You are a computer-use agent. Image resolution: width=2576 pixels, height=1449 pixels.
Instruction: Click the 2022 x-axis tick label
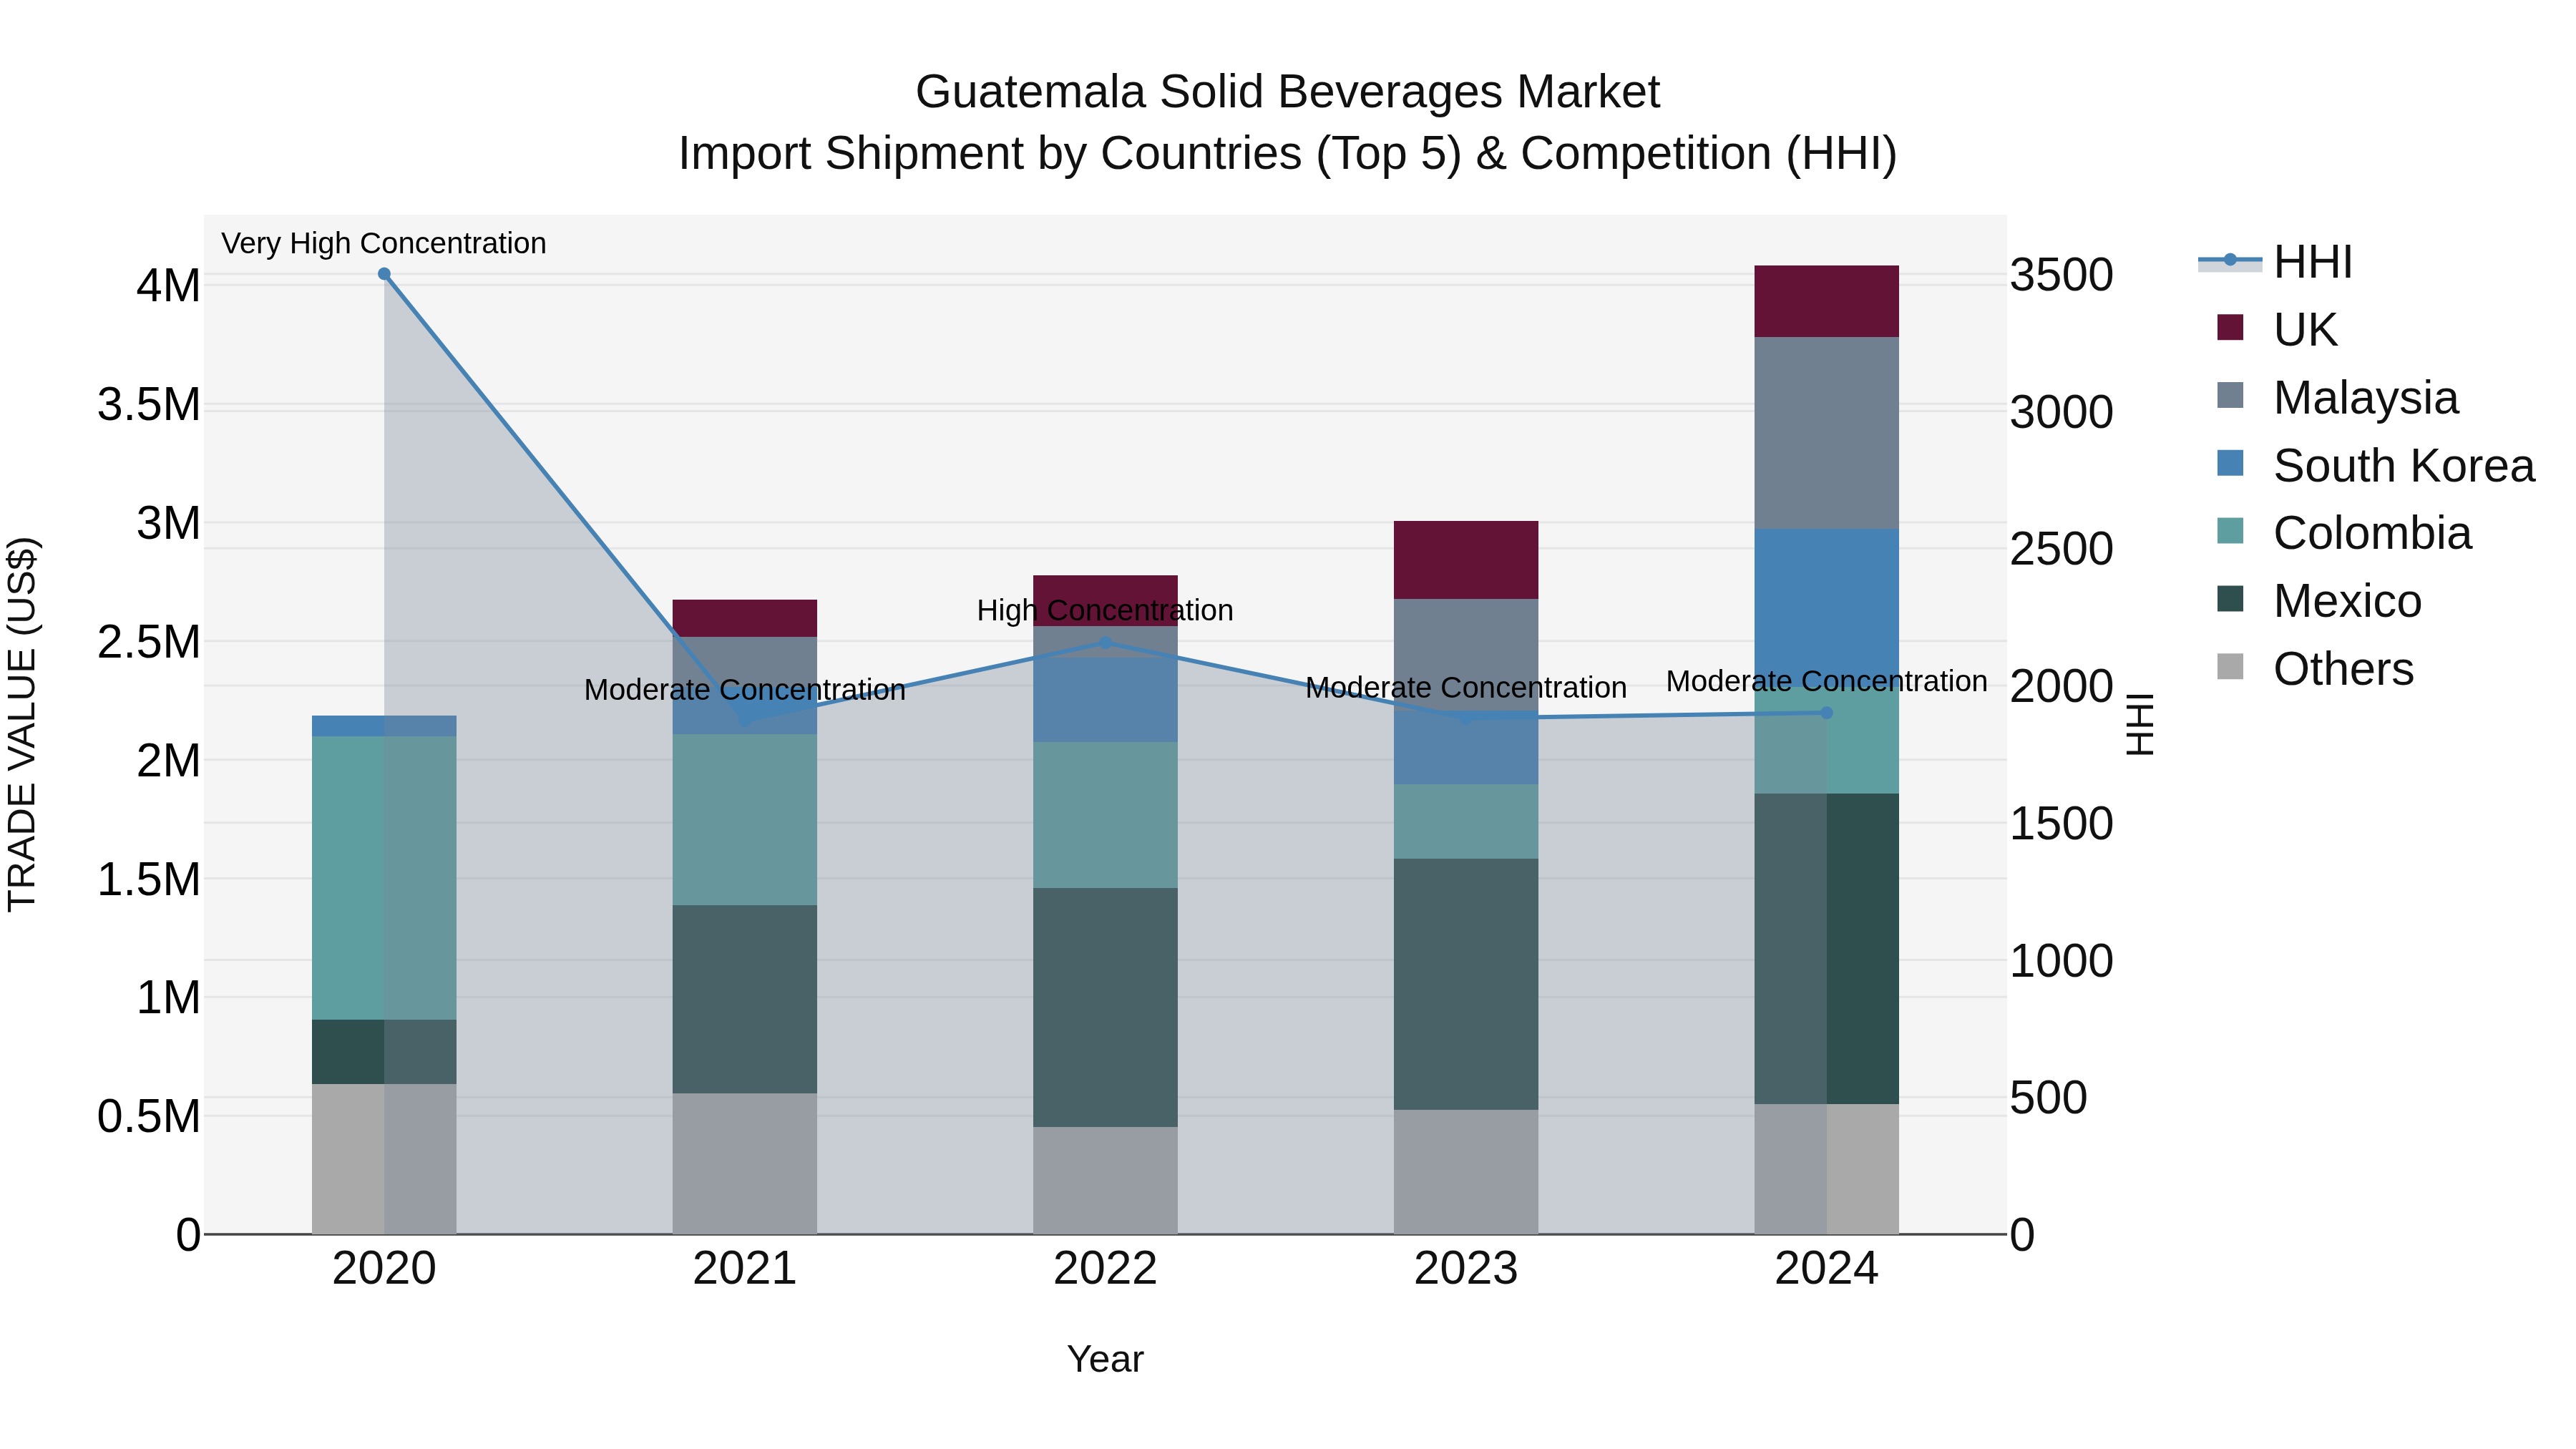click(1105, 1269)
